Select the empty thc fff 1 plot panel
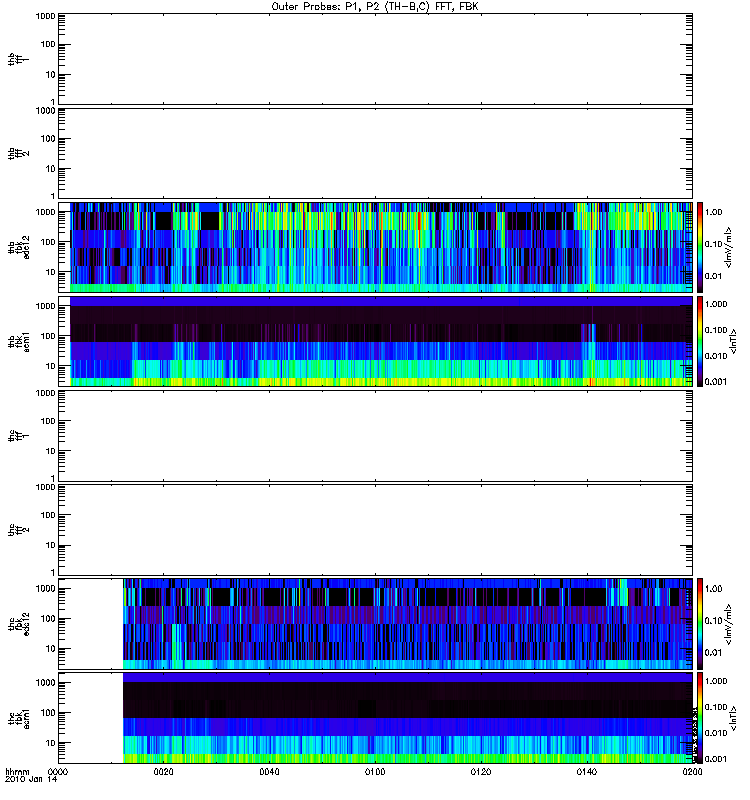 pyautogui.click(x=376, y=436)
